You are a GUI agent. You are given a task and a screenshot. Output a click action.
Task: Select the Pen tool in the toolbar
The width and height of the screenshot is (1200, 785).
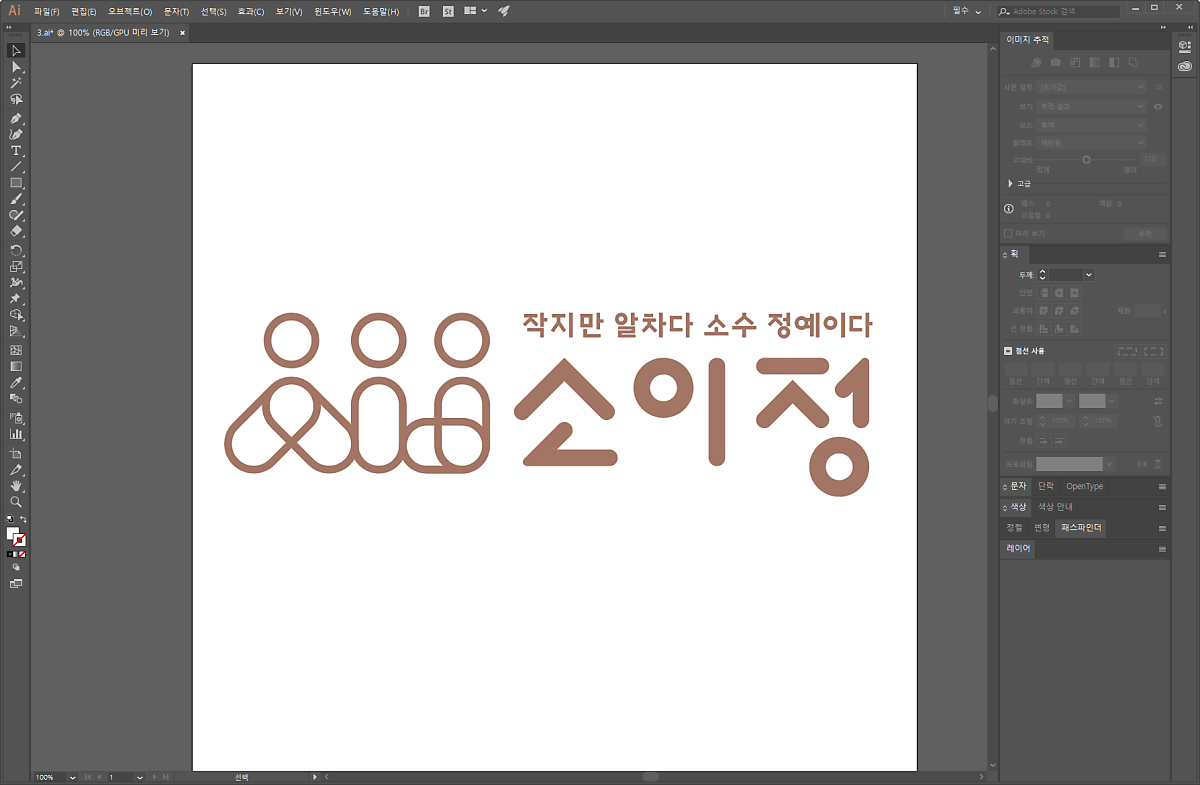(x=16, y=117)
